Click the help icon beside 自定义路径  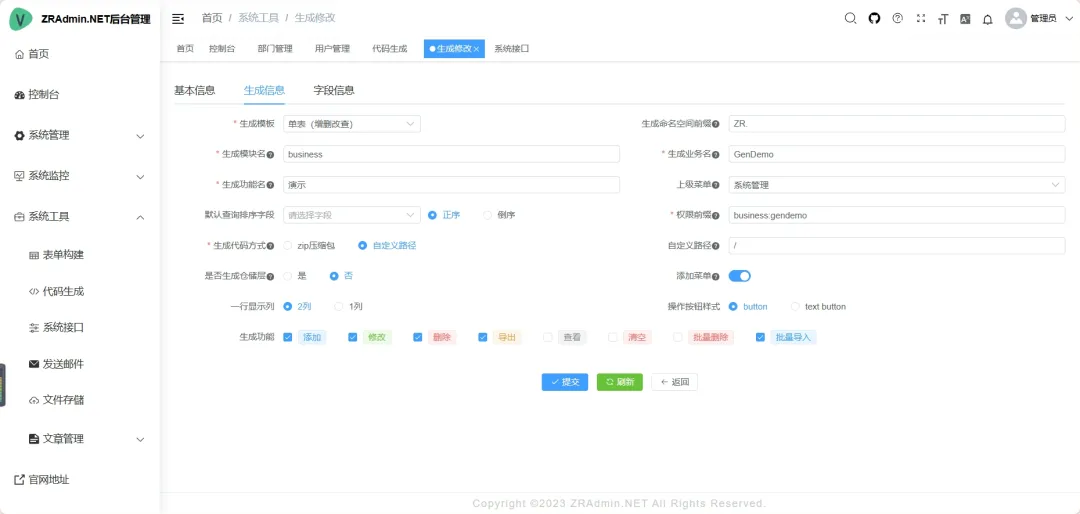(716, 246)
